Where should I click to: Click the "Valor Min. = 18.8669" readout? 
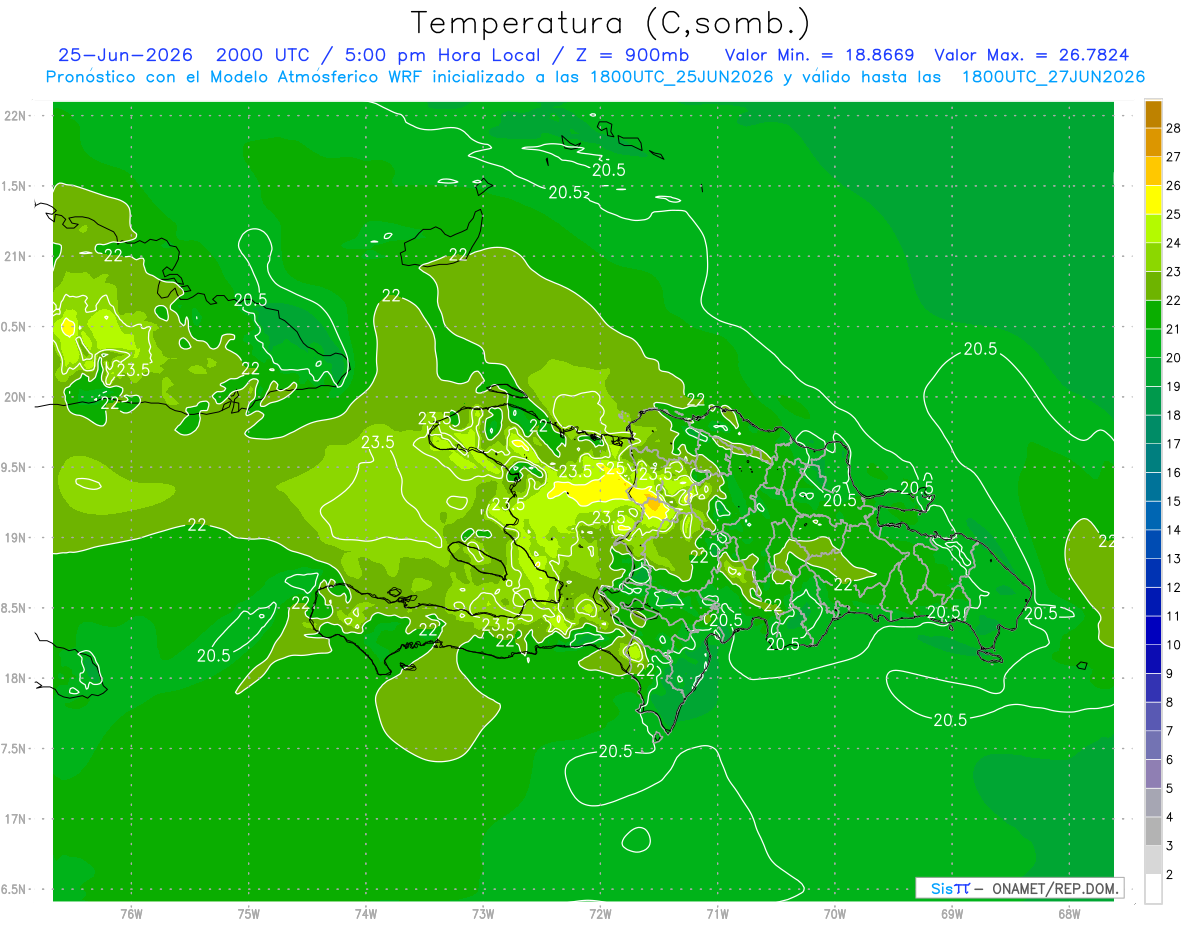820,55
